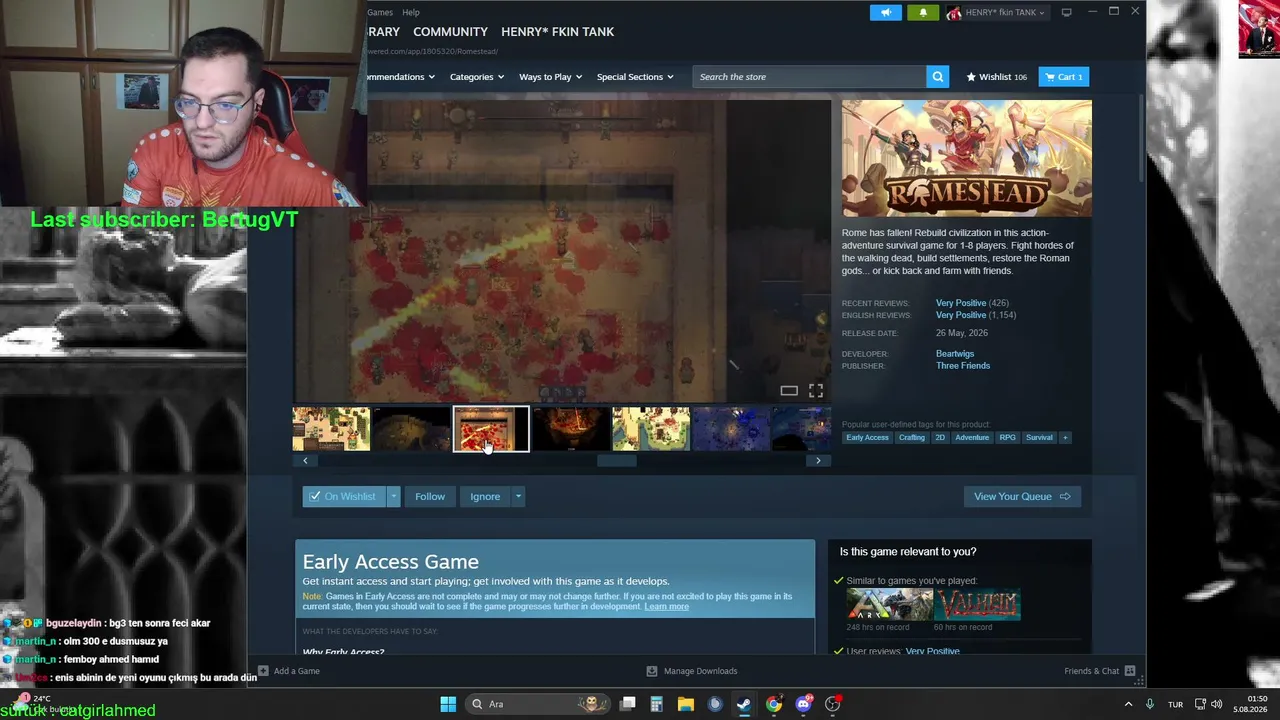Open the Special Sections dropdown
Viewport: 1280px width, 720px height.
635,77
